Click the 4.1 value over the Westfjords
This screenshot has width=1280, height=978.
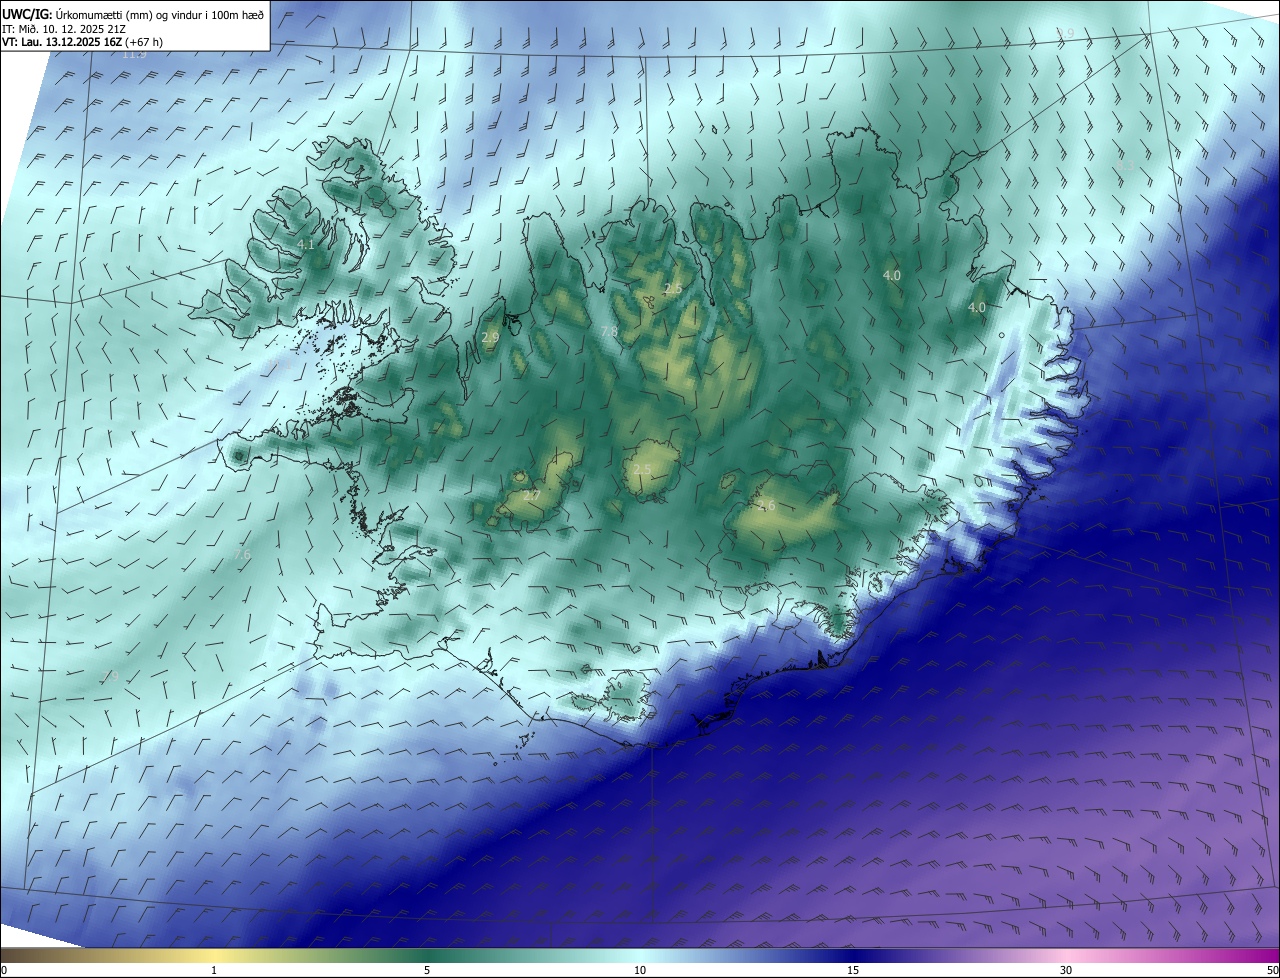coord(306,244)
